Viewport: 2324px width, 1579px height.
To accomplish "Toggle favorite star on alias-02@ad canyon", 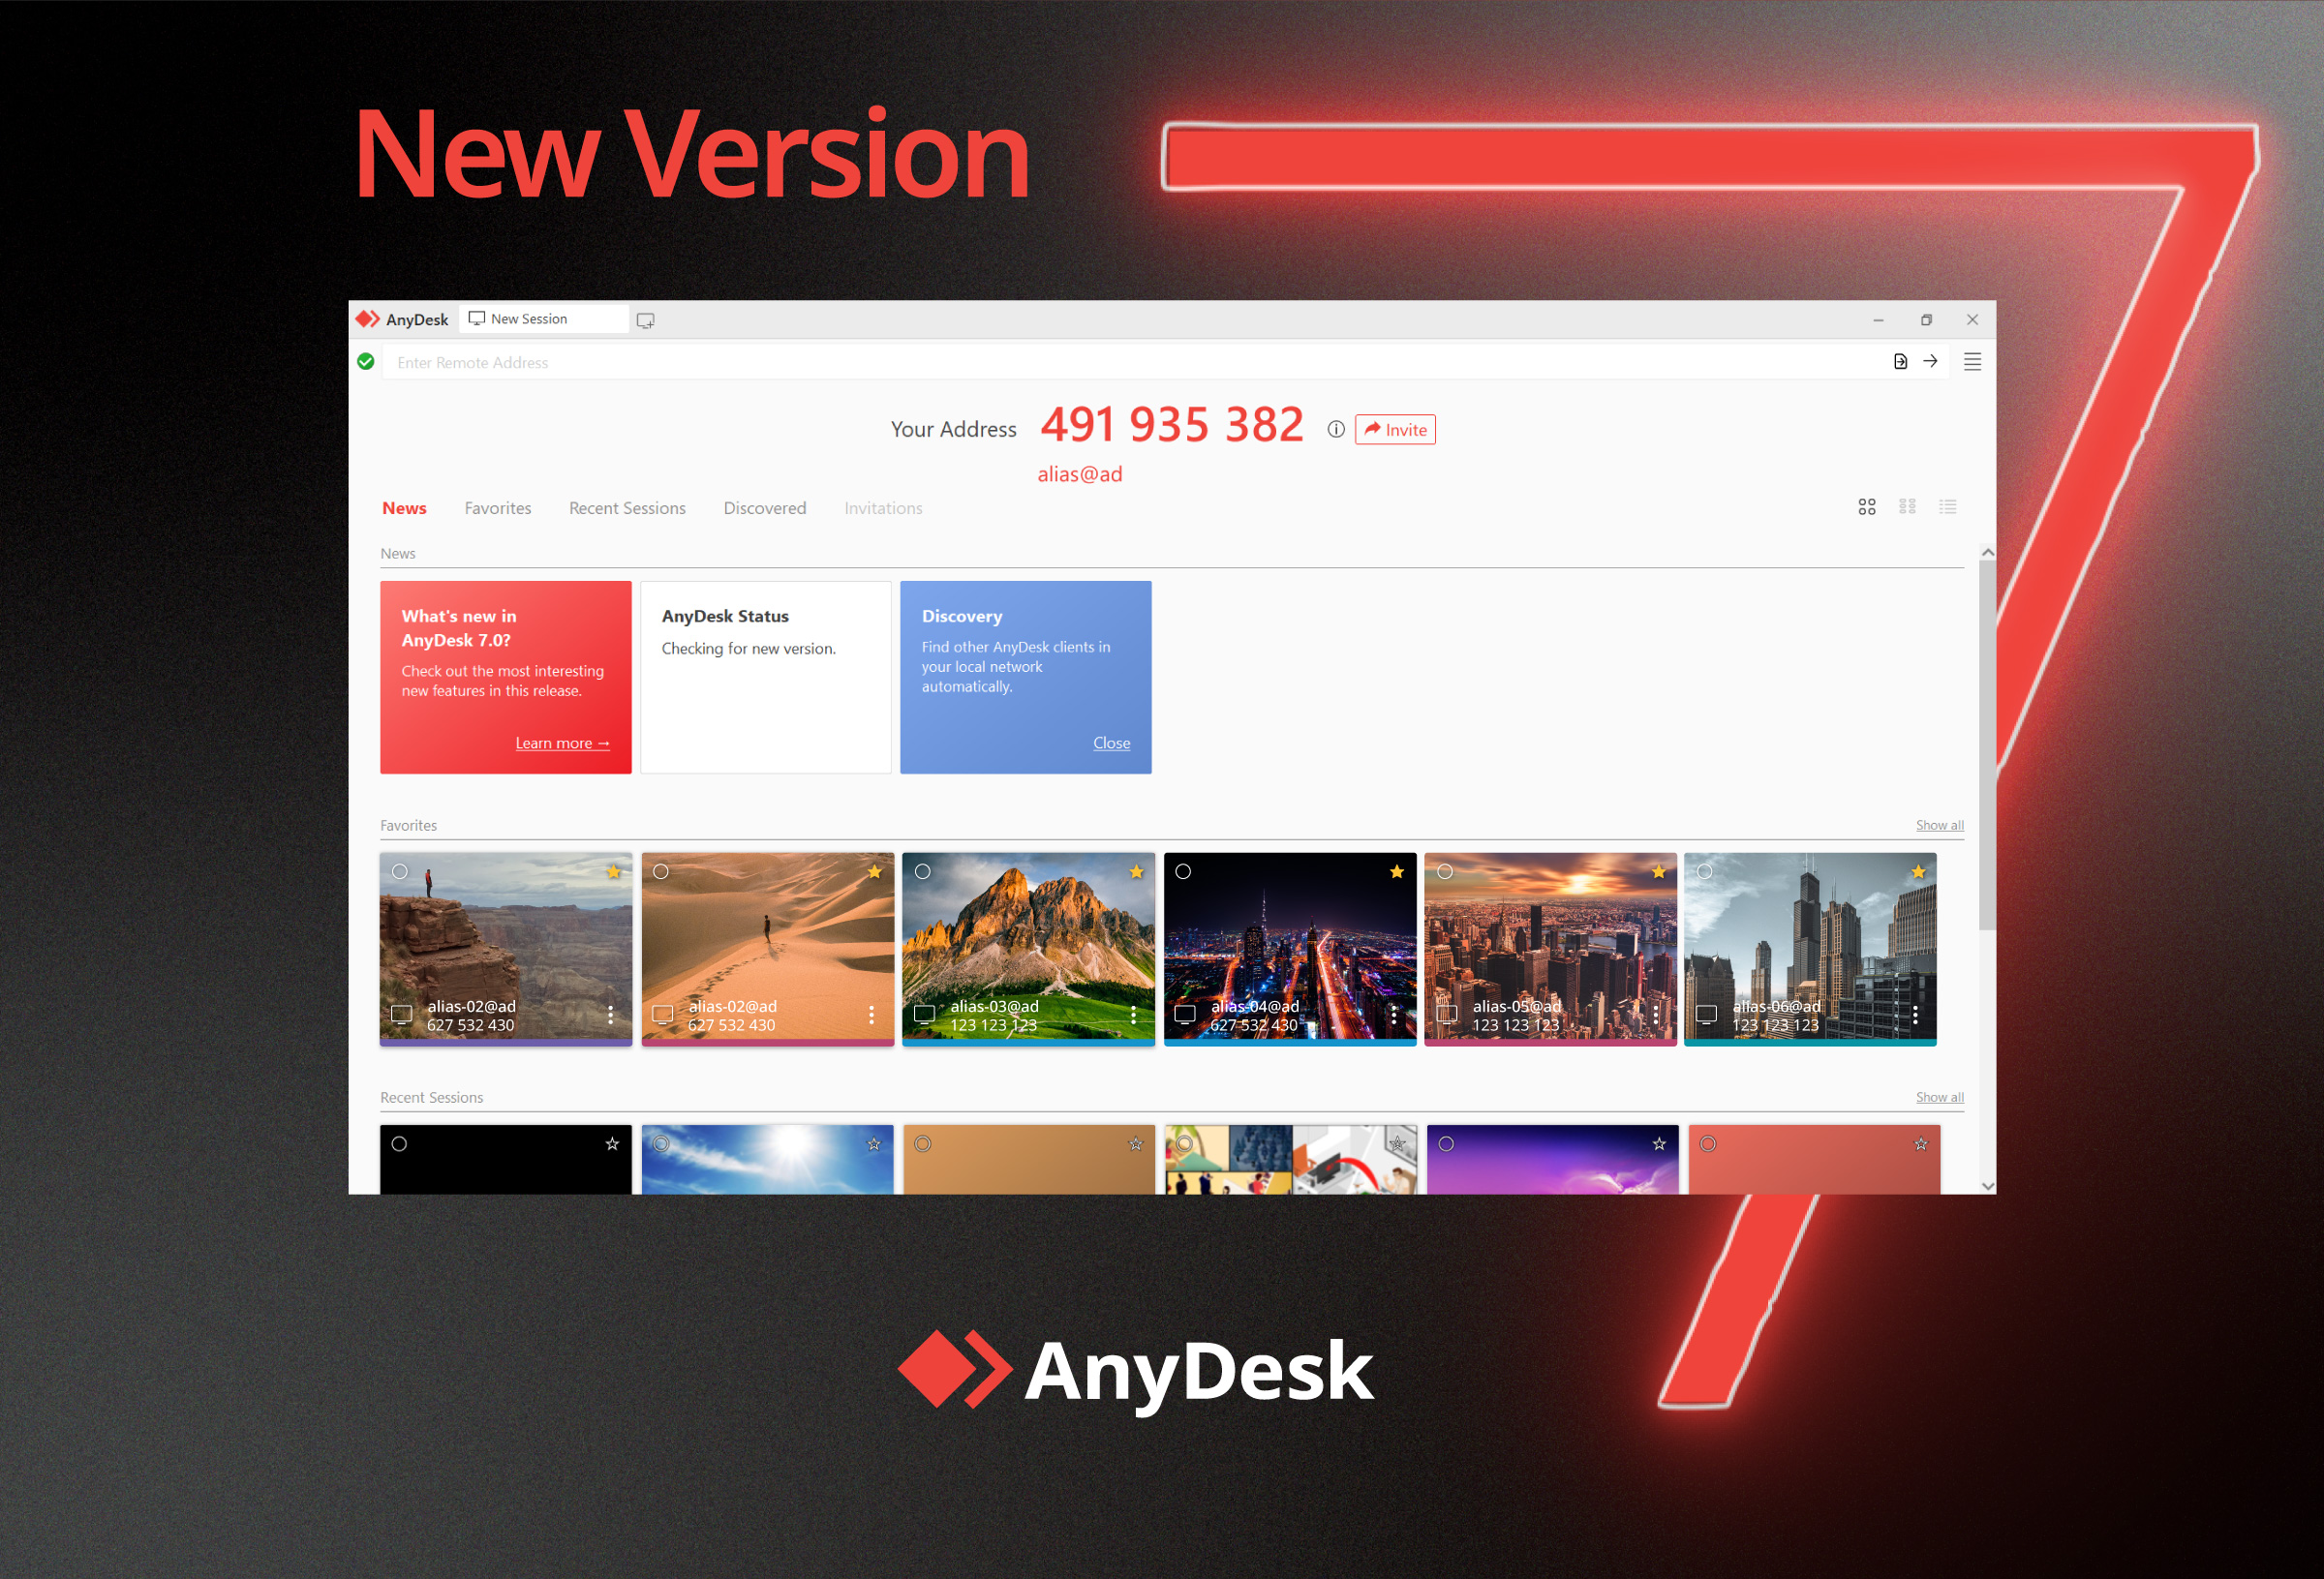I will point(615,867).
